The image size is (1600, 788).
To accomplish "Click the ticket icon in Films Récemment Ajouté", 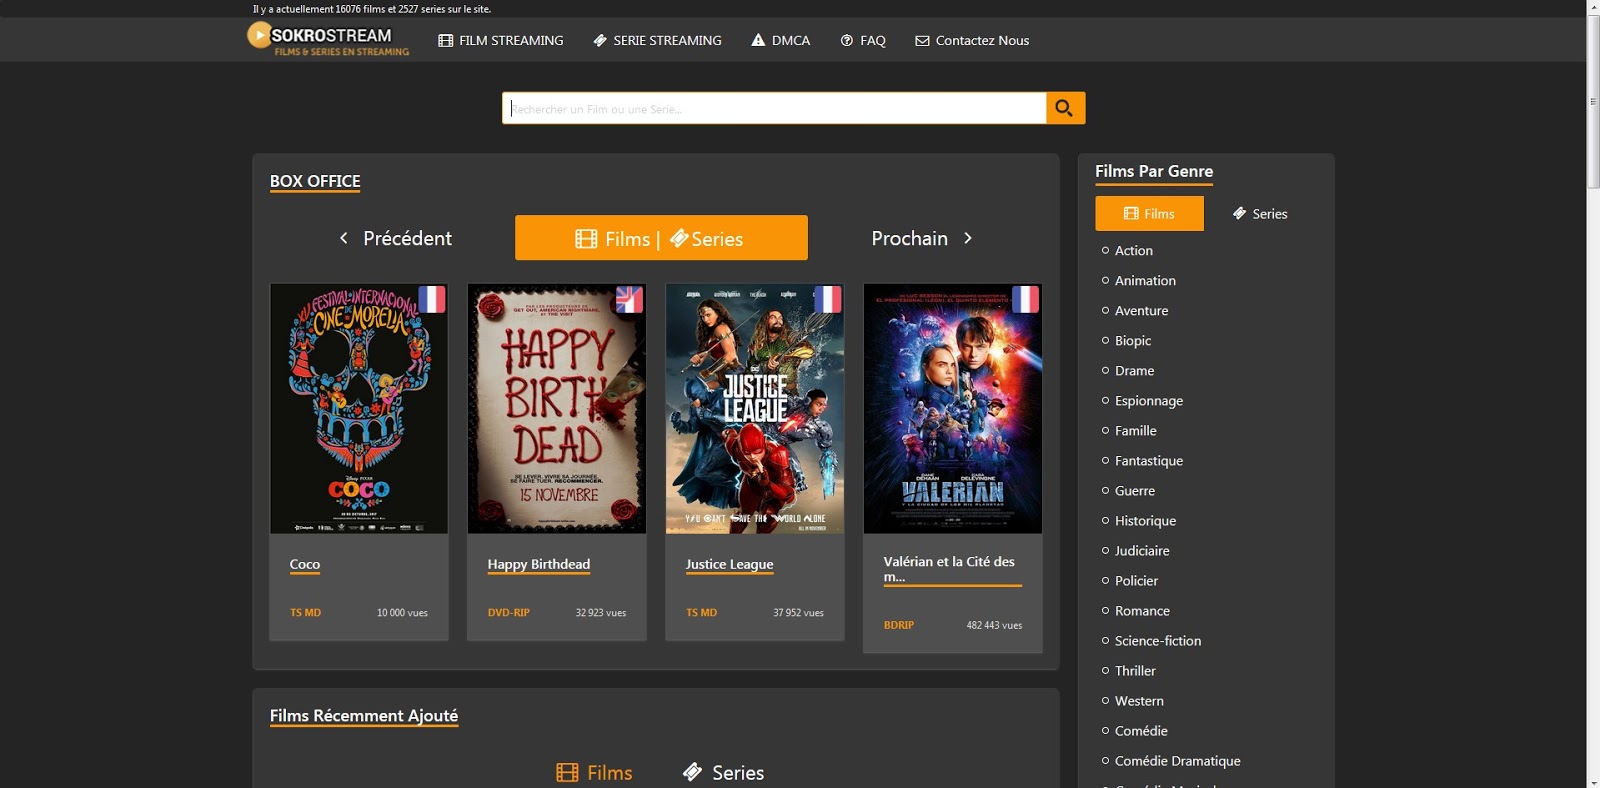I will pyautogui.click(x=692, y=771).
